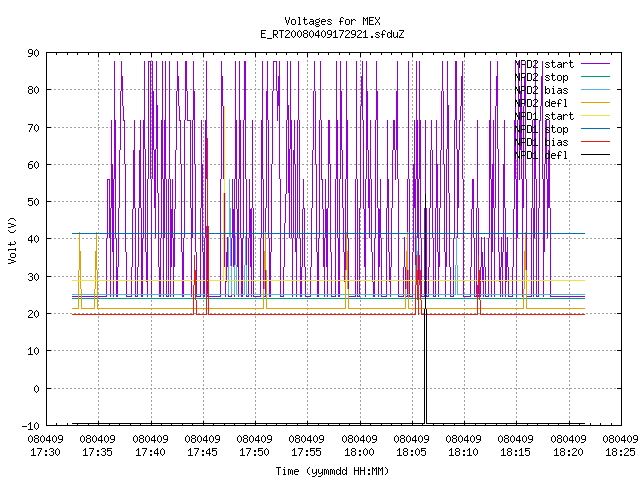Viewport: 640px width, 480px height.
Task: Click the 17:30 time axis label
Action: [x=45, y=452]
